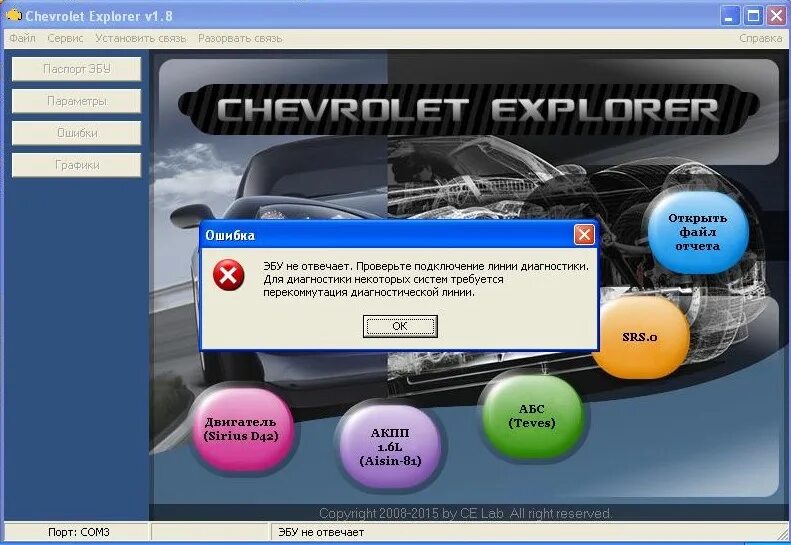Screen dimensions: 791x545
Task: Close the Ошибка dialog with X
Action: point(584,235)
